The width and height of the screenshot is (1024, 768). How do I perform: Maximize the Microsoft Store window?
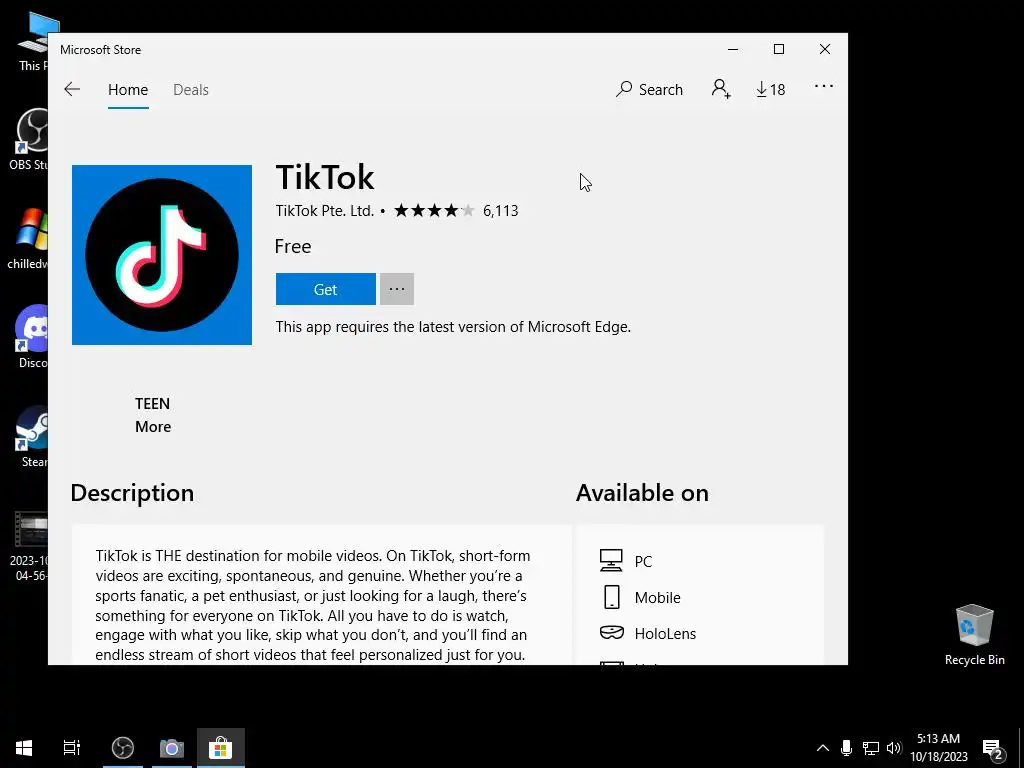pos(778,50)
